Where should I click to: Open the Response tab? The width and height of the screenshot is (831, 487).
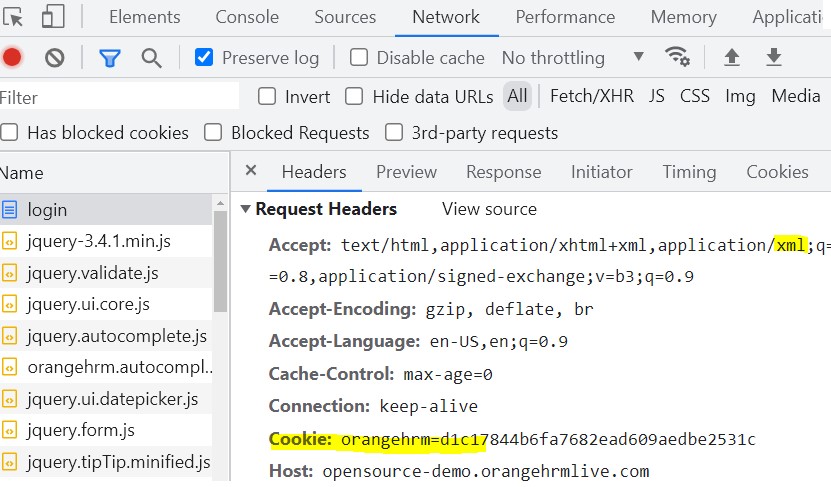(503, 172)
